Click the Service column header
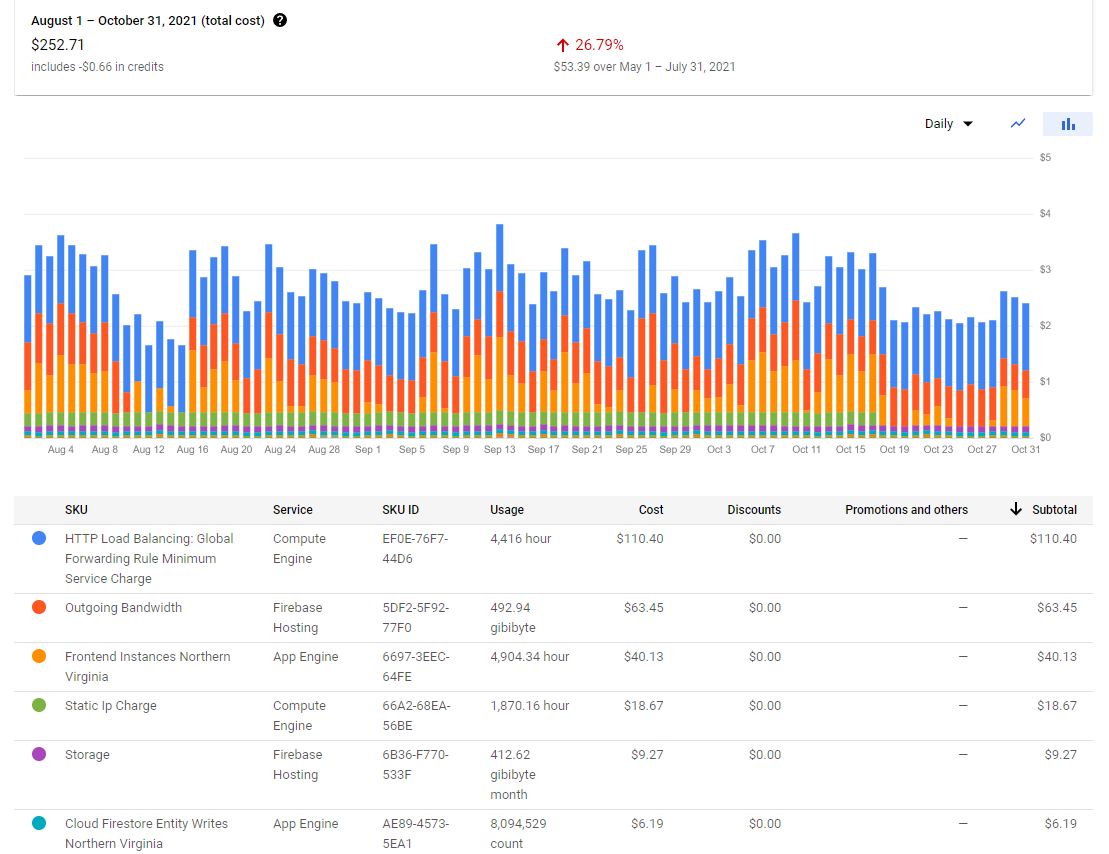Screen dimensions: 1109x854 293,510
